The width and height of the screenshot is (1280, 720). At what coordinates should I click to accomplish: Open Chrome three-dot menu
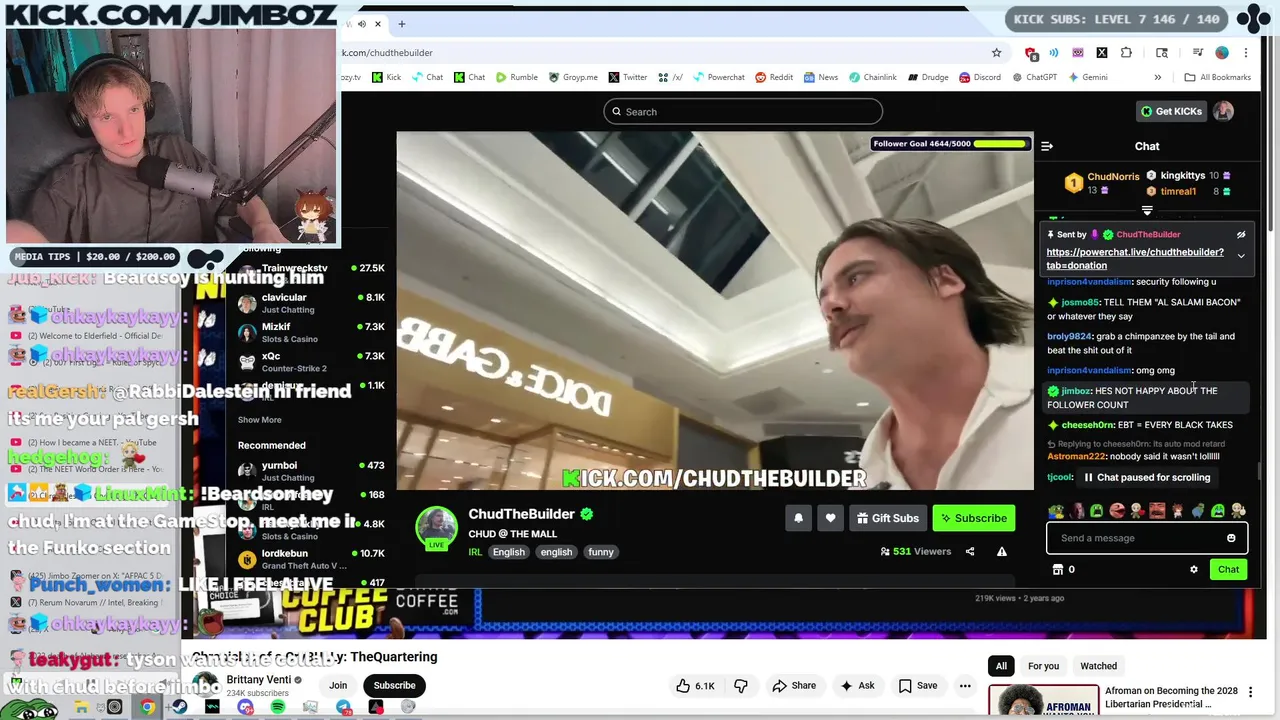(x=1246, y=53)
